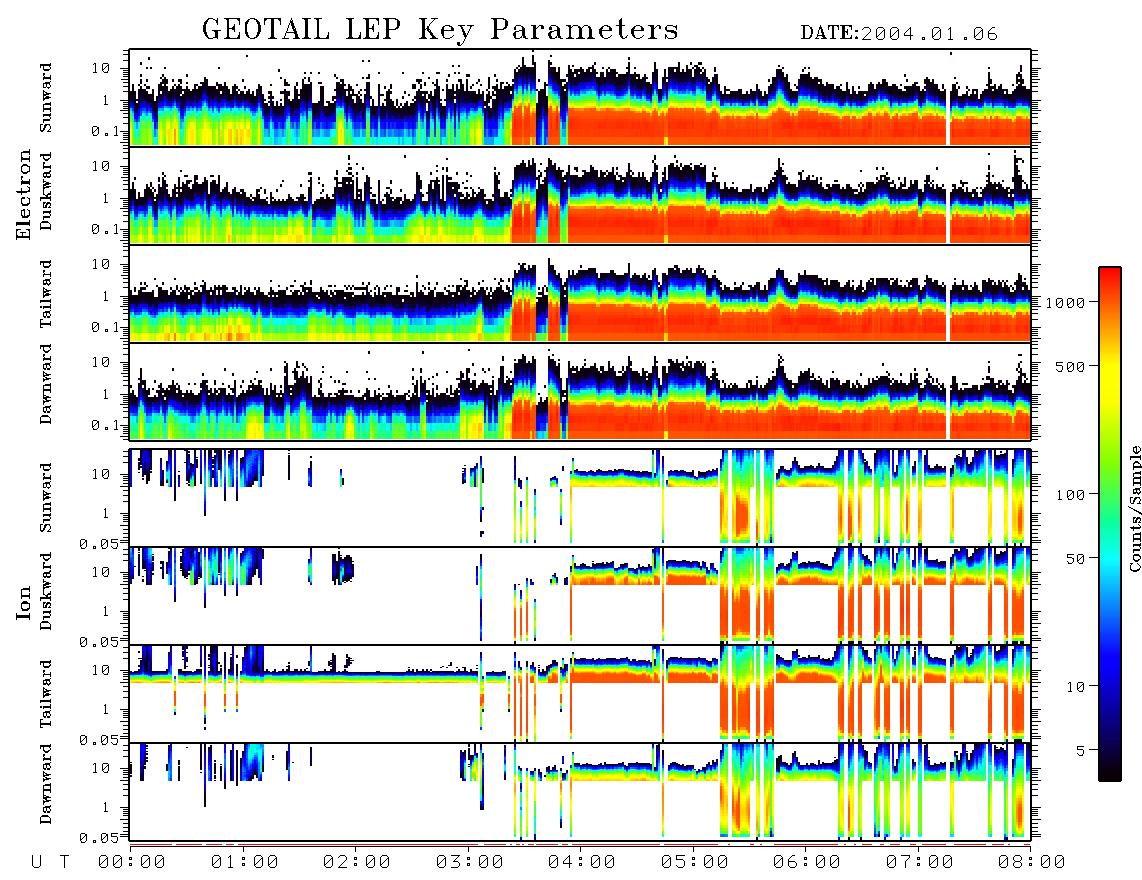Click the '02:00' time tick label
Image resolution: width=1142 pixels, height=880 pixels.
tap(357, 862)
